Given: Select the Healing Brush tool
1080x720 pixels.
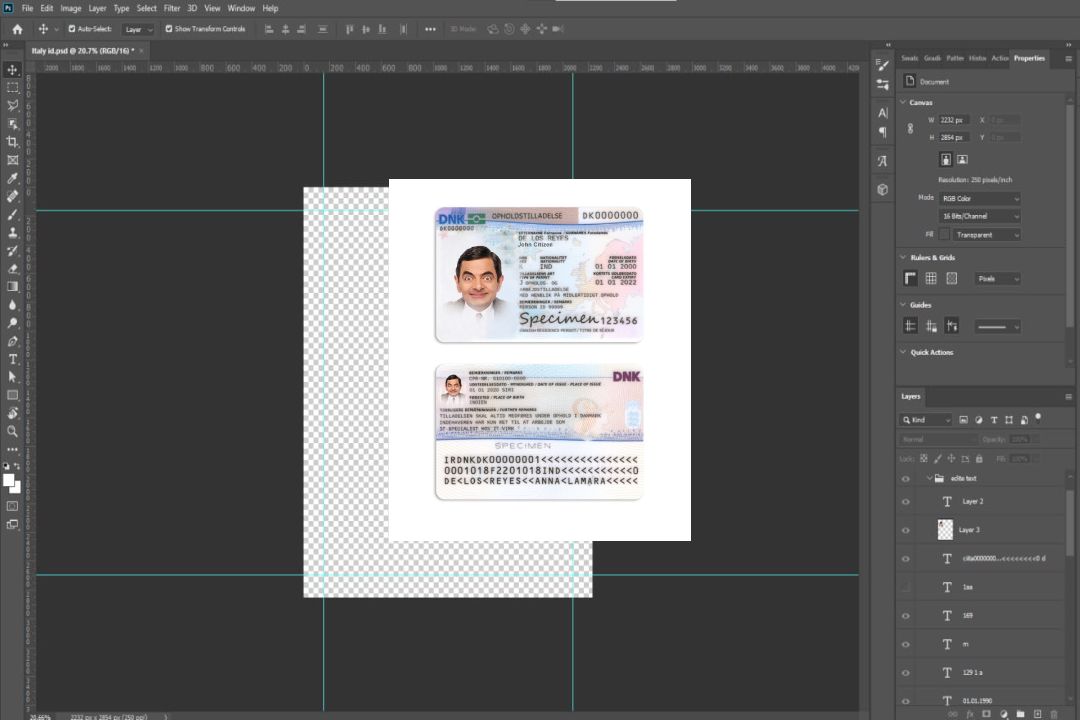Looking at the screenshot, I should (x=12, y=196).
